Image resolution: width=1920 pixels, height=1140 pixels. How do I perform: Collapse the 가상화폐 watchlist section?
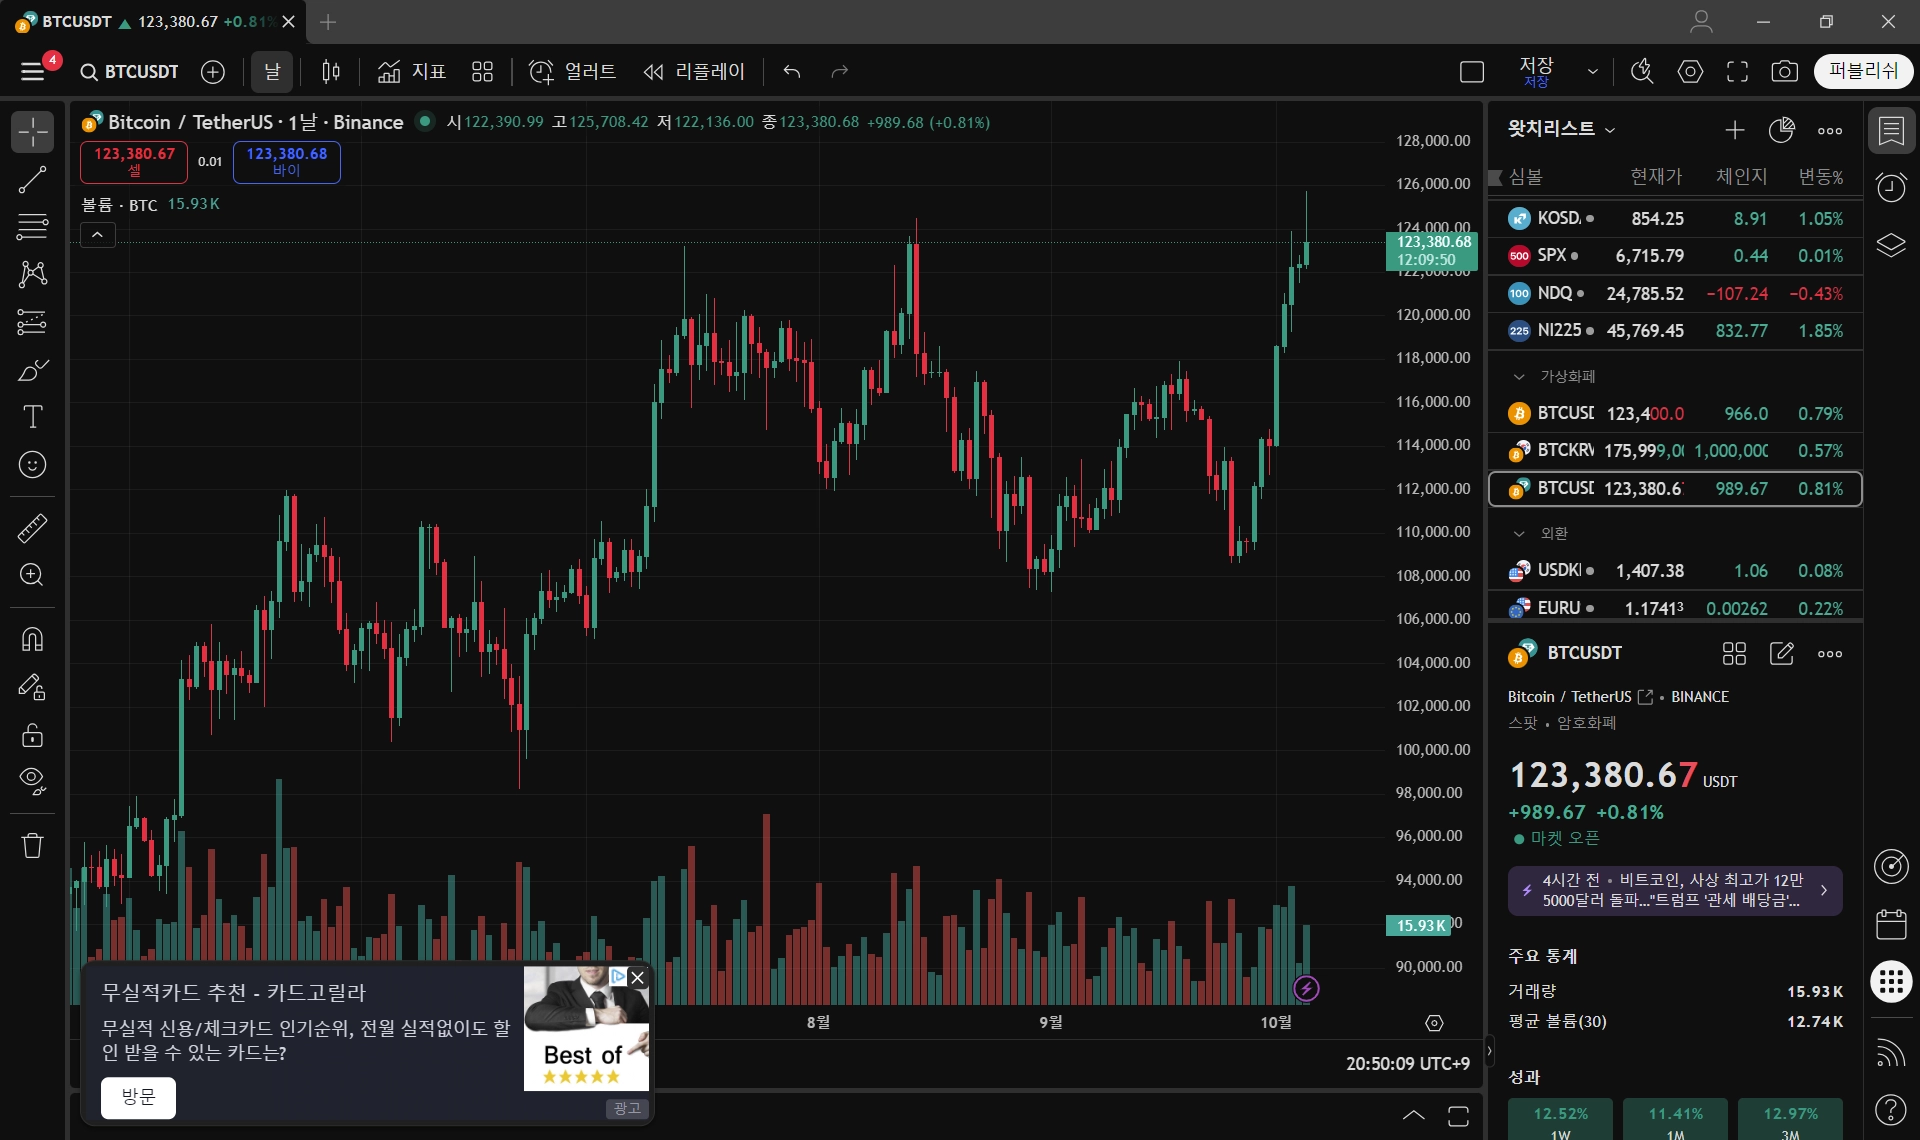click(1519, 377)
